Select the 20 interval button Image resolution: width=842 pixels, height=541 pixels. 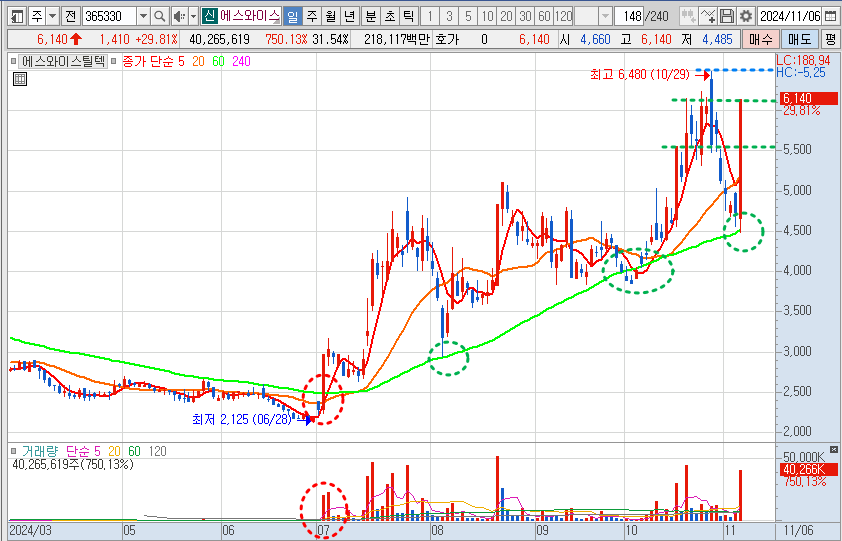point(506,17)
